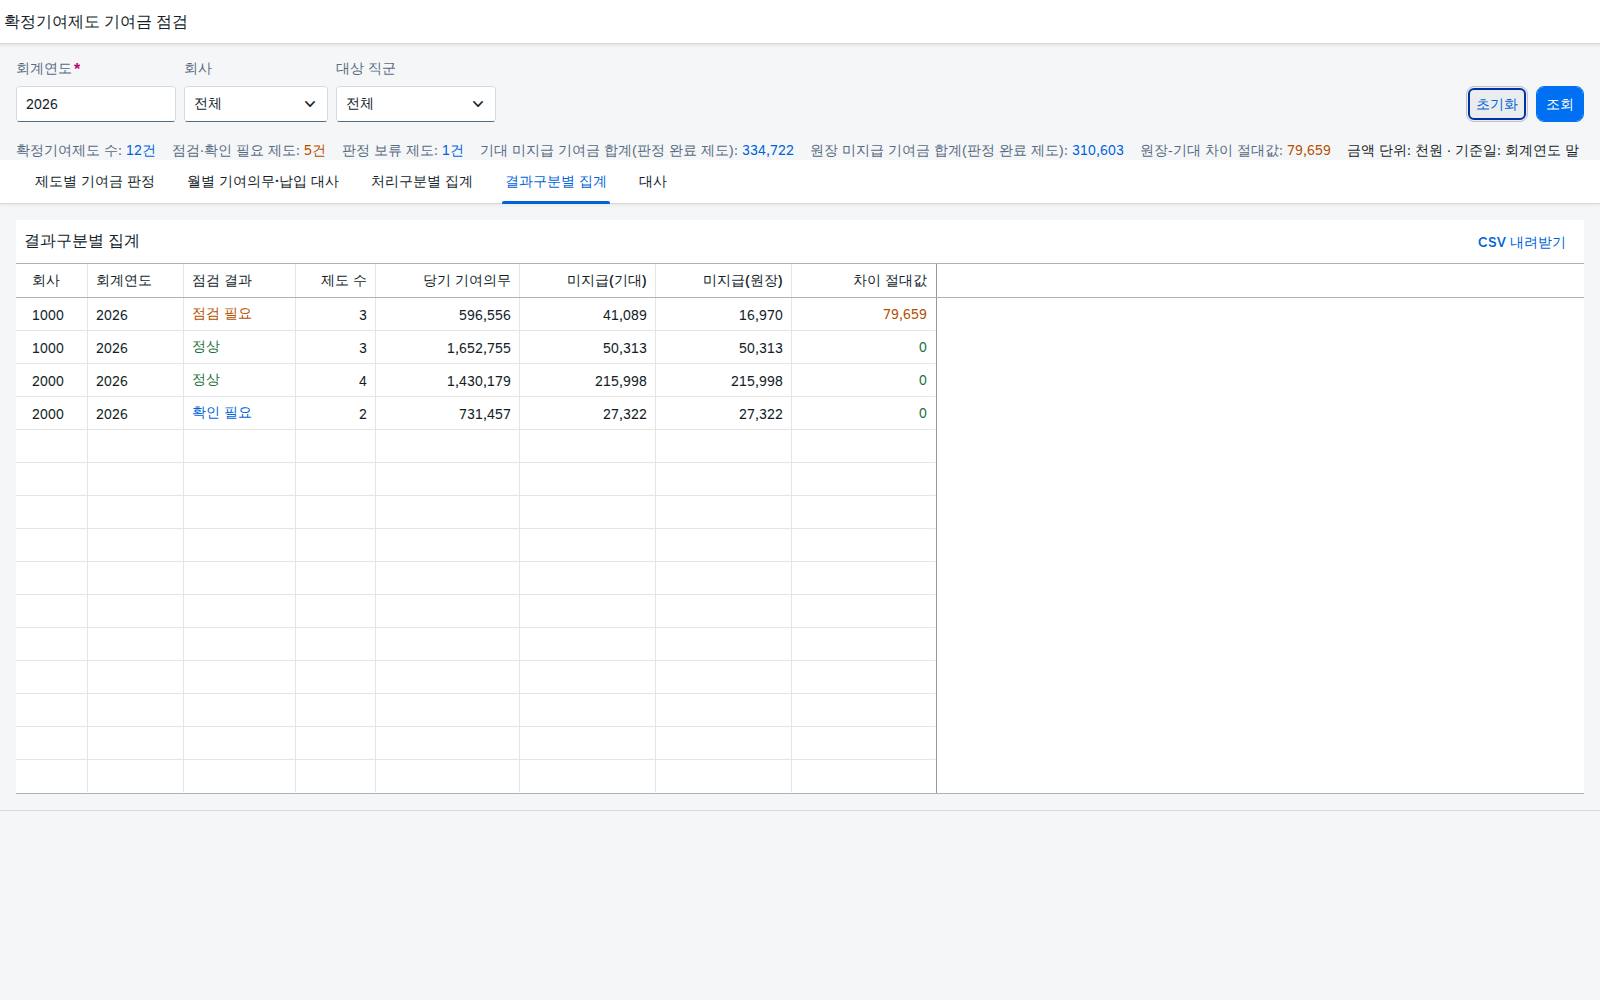The height and width of the screenshot is (1000, 1600).
Task: Click the 731,457 cell
Action: [x=448, y=413]
